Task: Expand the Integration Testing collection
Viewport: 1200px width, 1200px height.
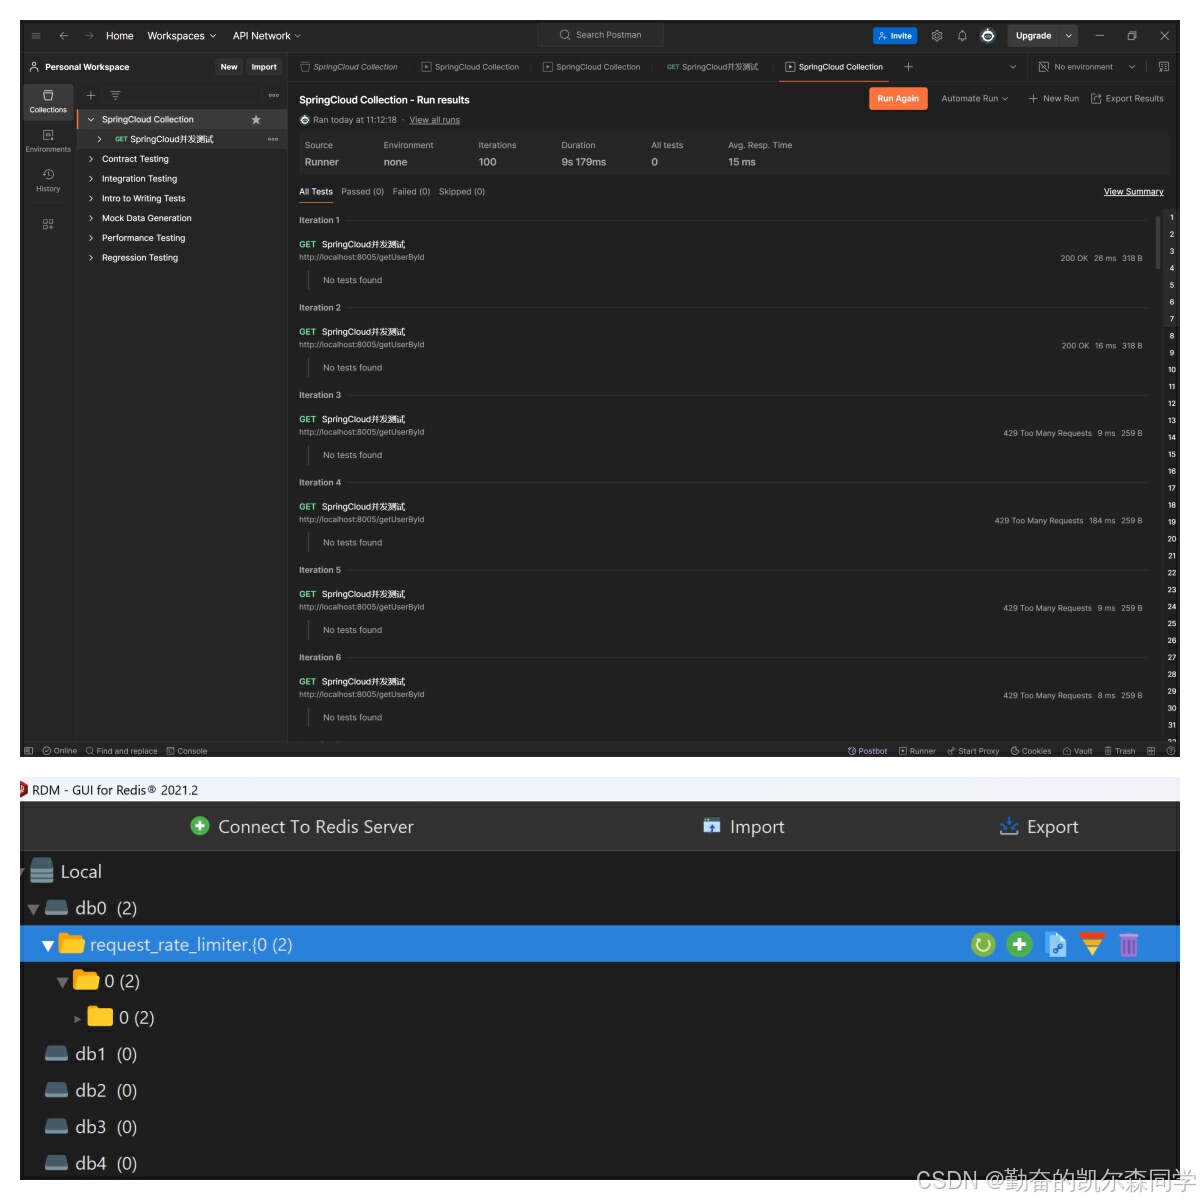Action: [91, 179]
